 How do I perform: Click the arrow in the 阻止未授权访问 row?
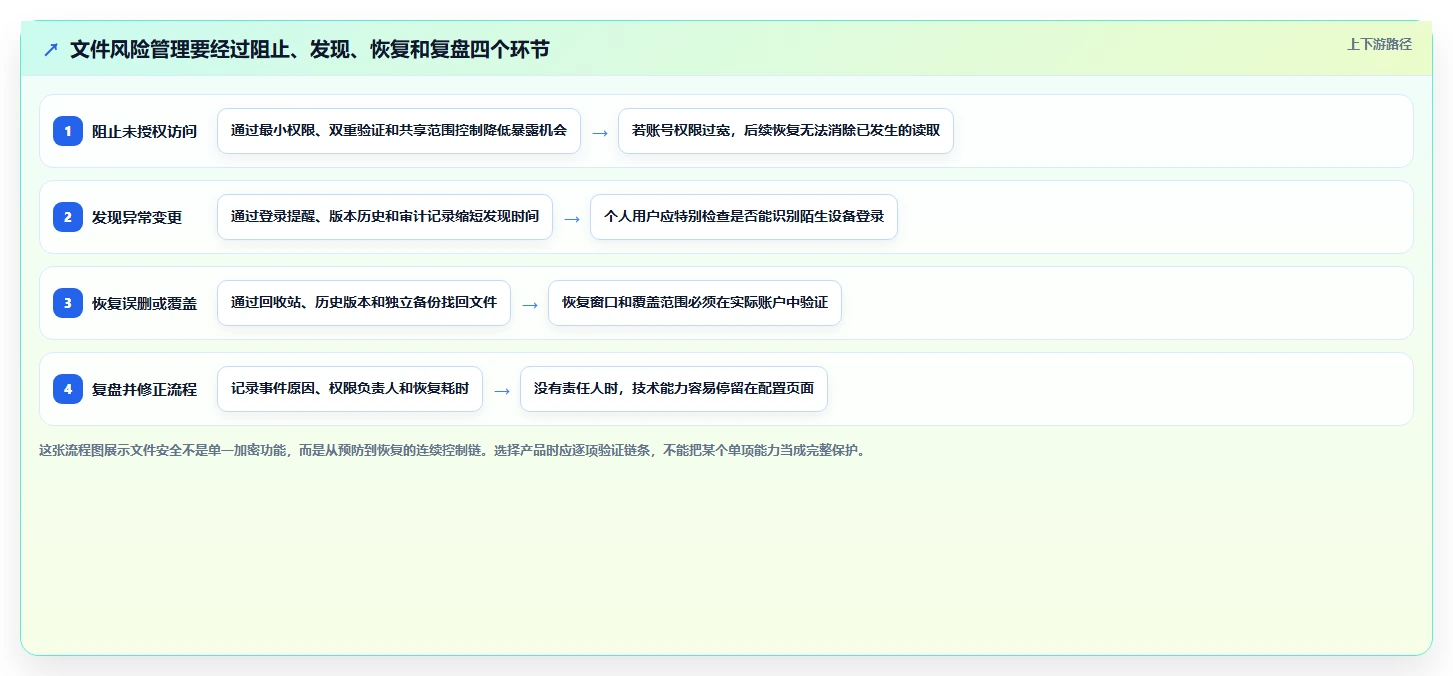(600, 132)
